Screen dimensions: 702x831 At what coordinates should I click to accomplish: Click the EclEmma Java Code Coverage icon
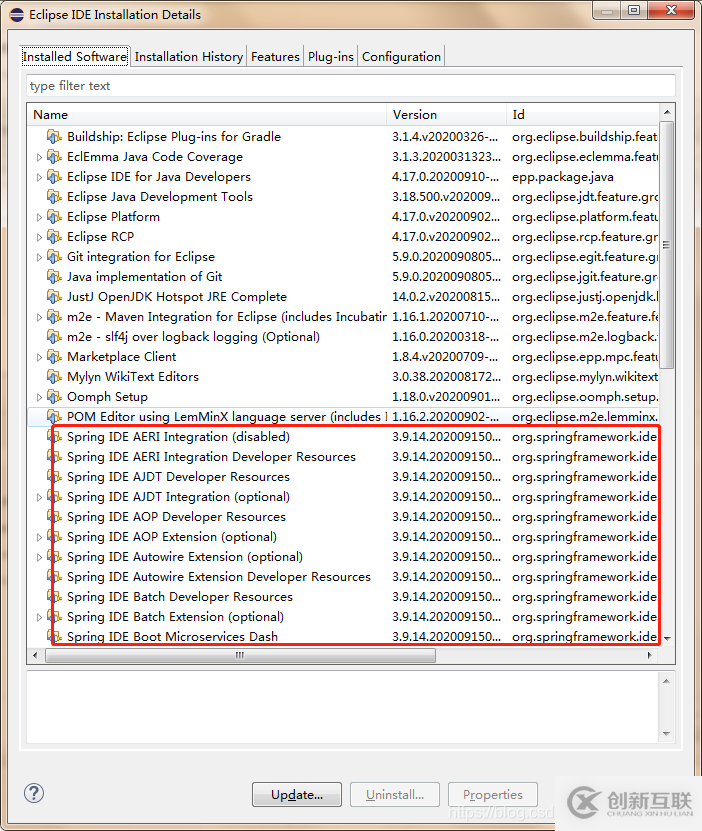click(x=54, y=157)
